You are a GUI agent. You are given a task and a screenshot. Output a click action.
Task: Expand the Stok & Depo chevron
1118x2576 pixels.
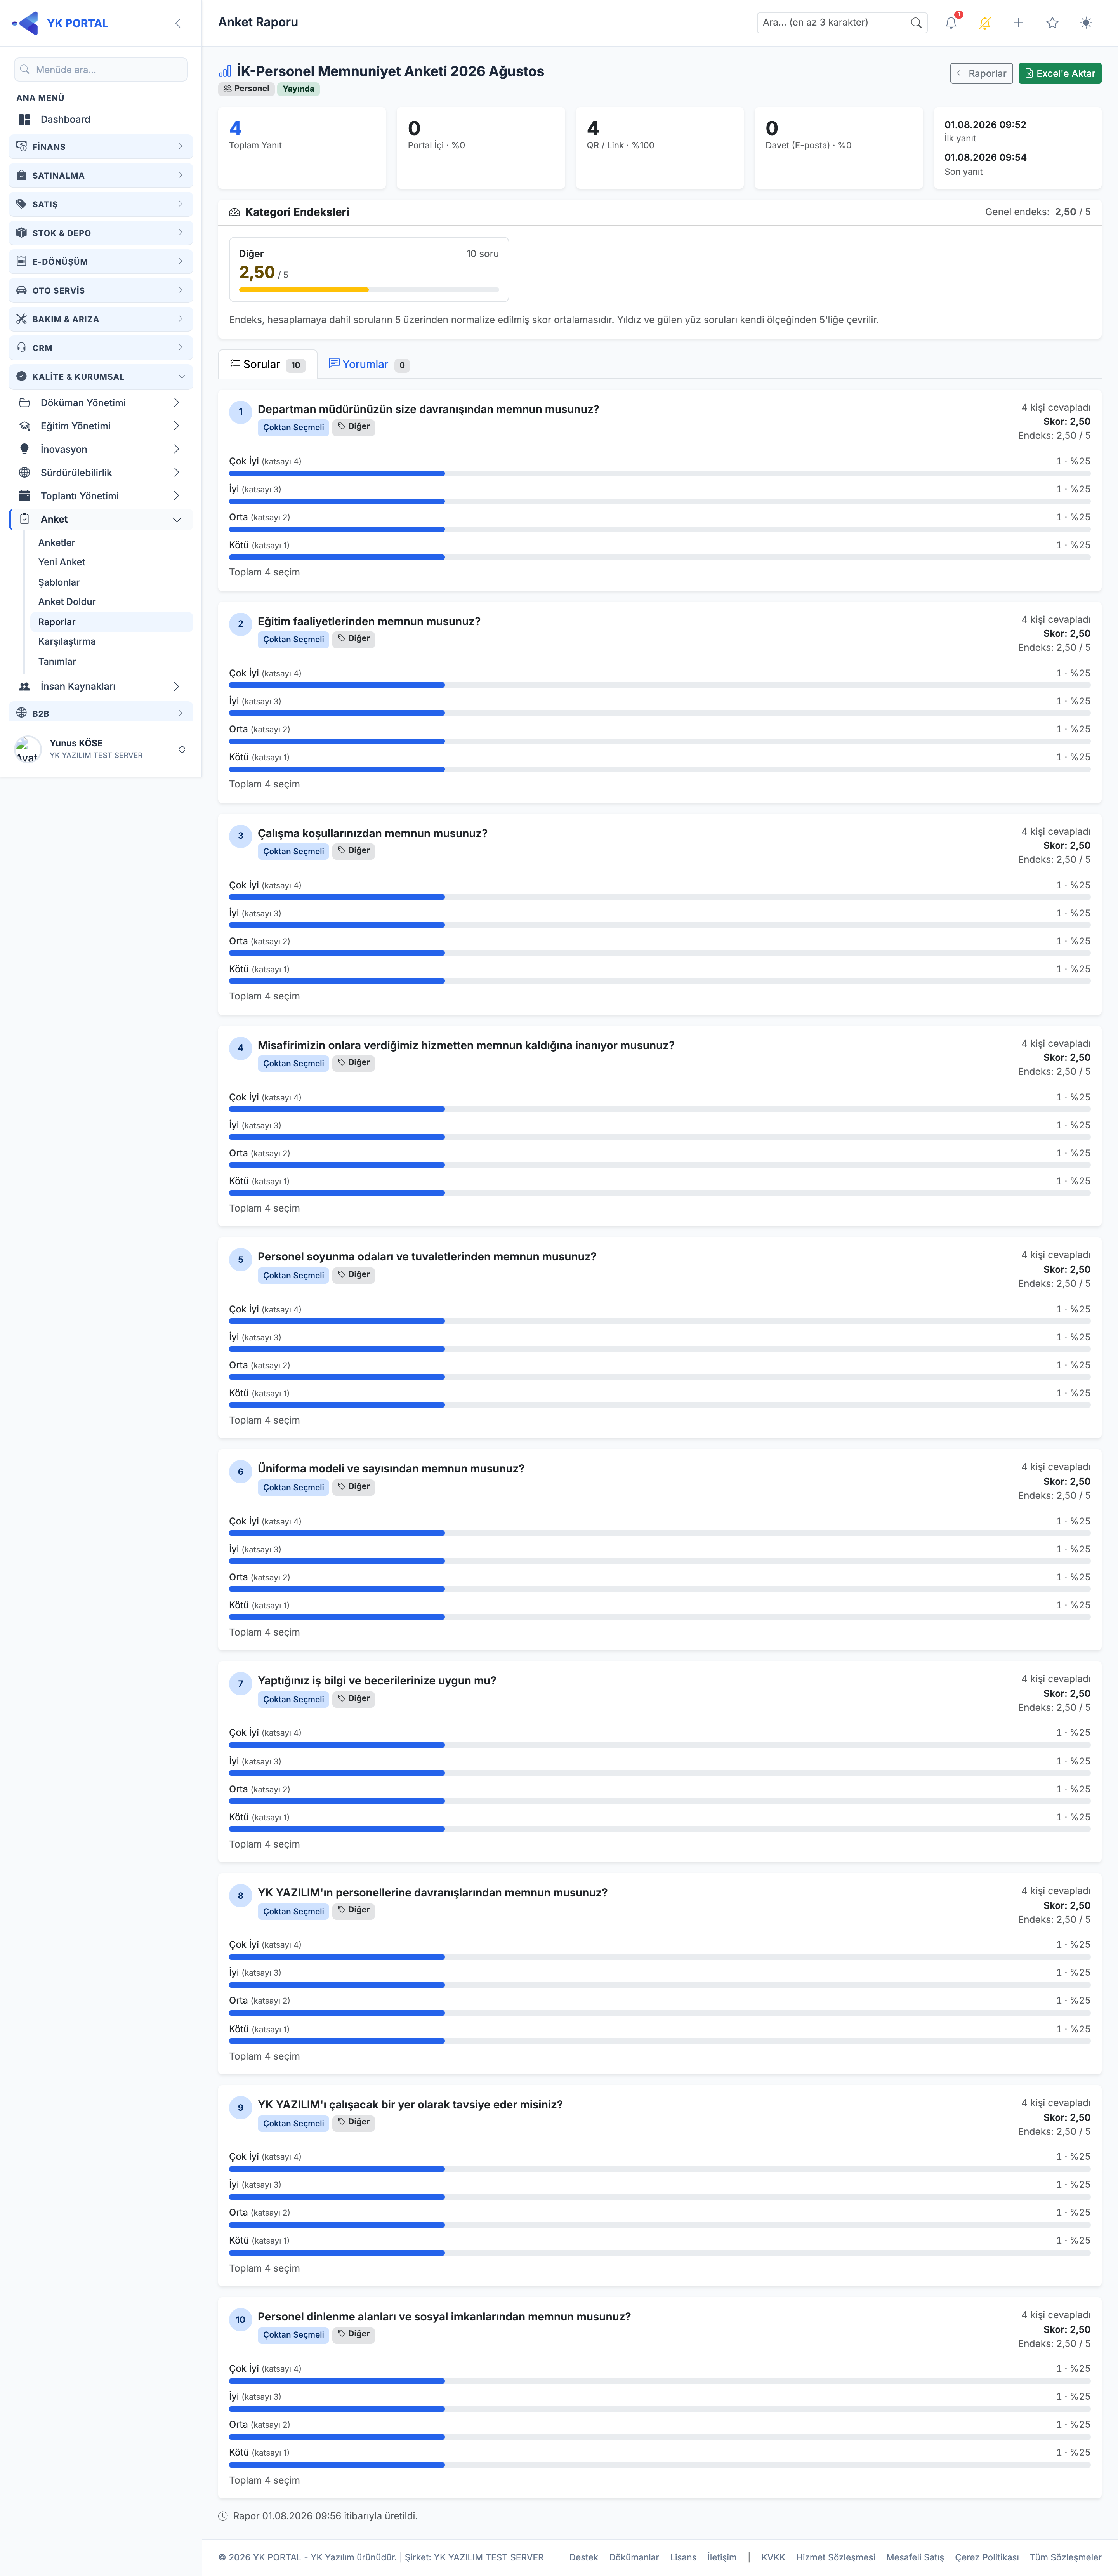point(180,233)
